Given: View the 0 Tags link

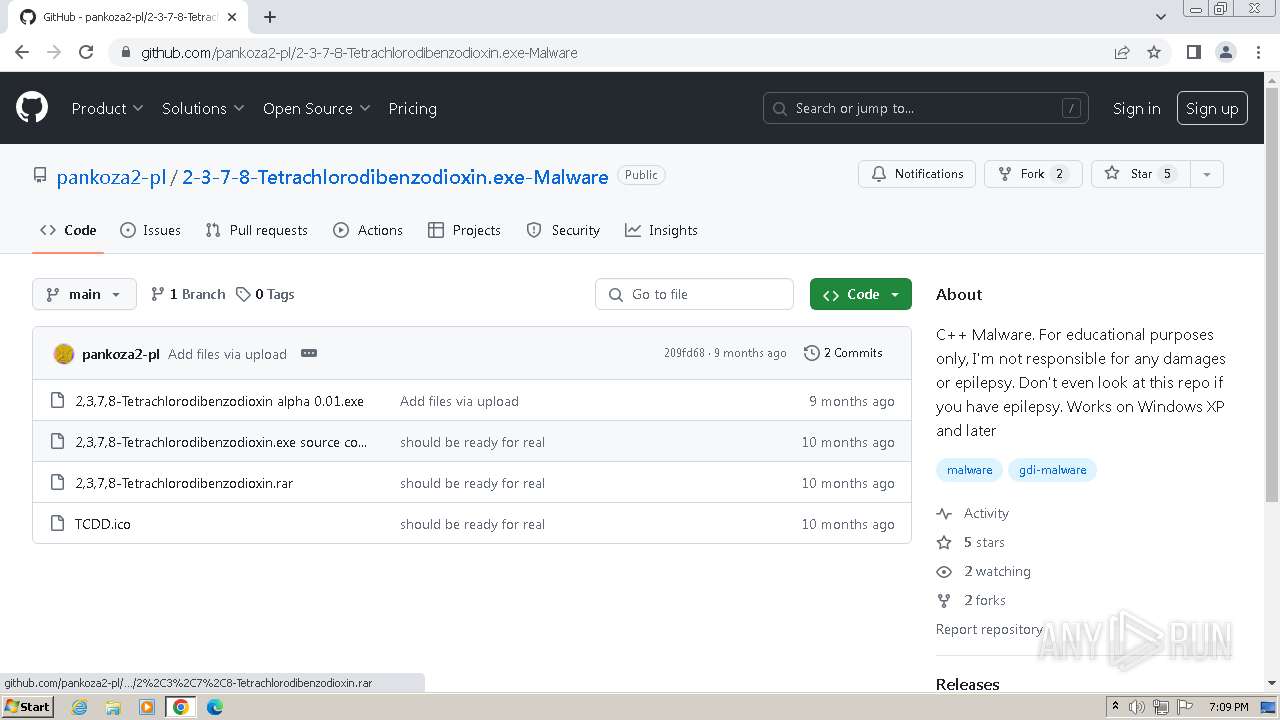Looking at the screenshot, I should (x=265, y=294).
